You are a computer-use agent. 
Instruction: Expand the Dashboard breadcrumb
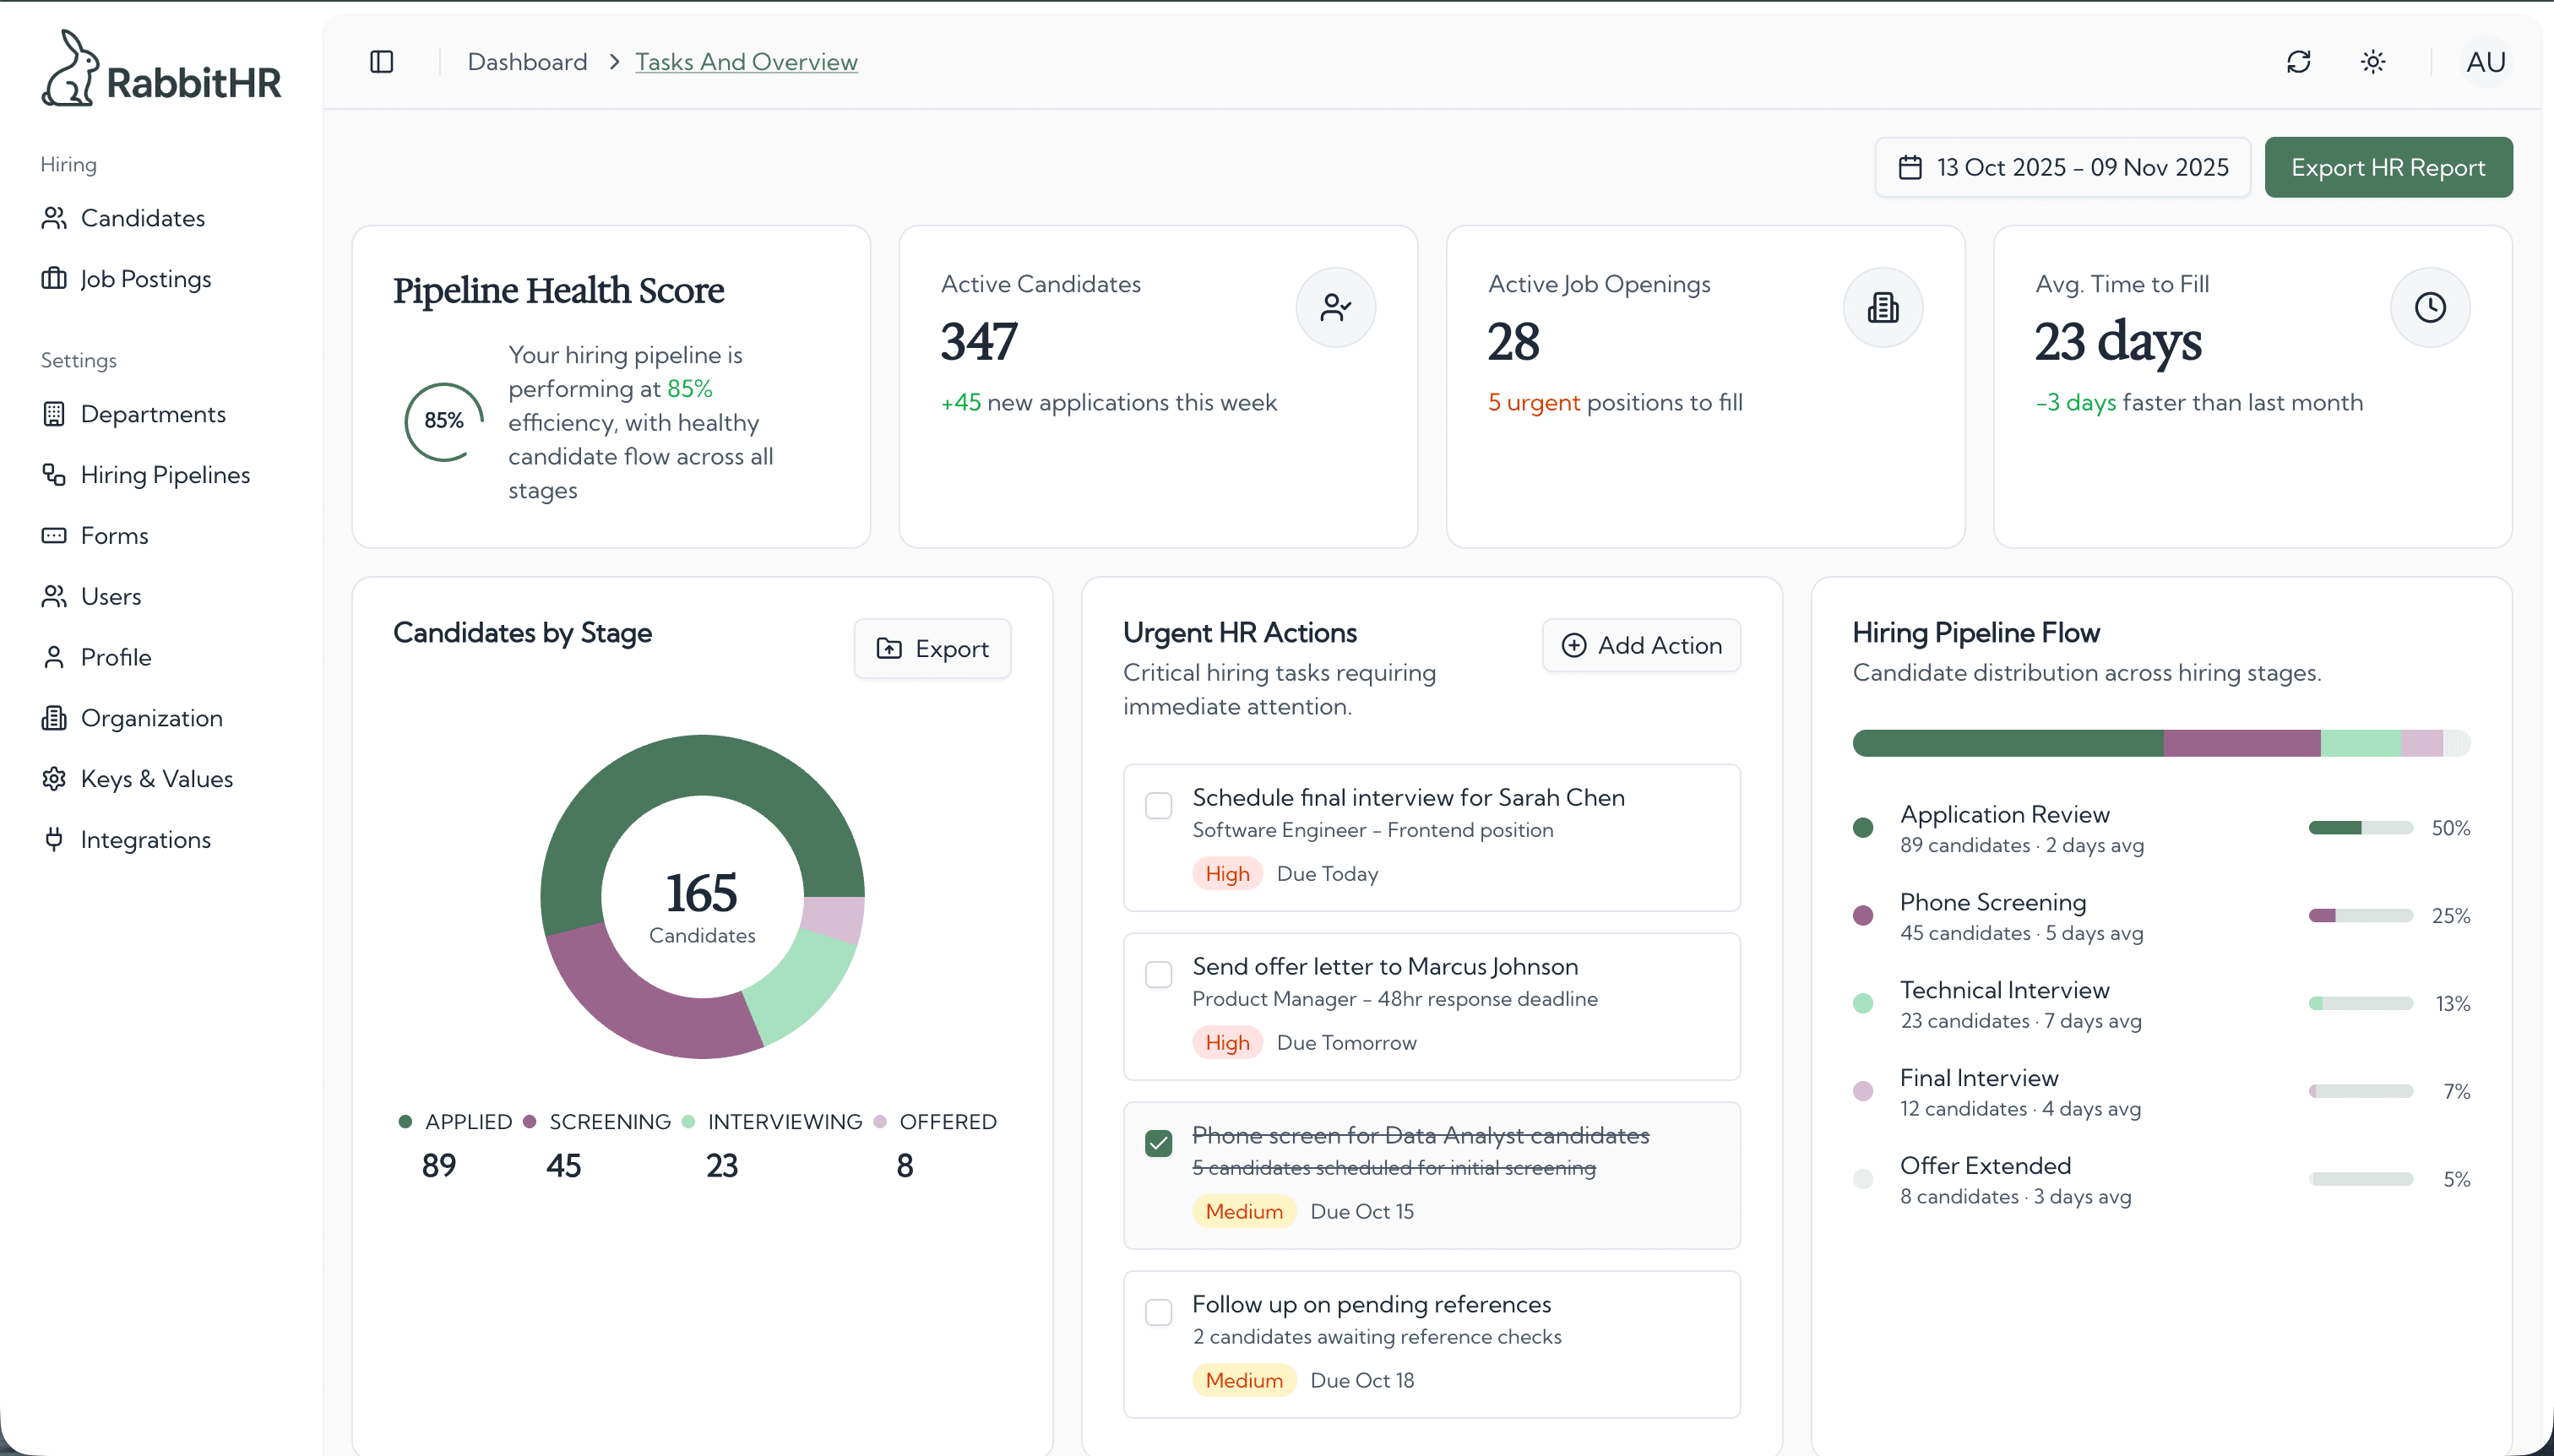tap(528, 61)
